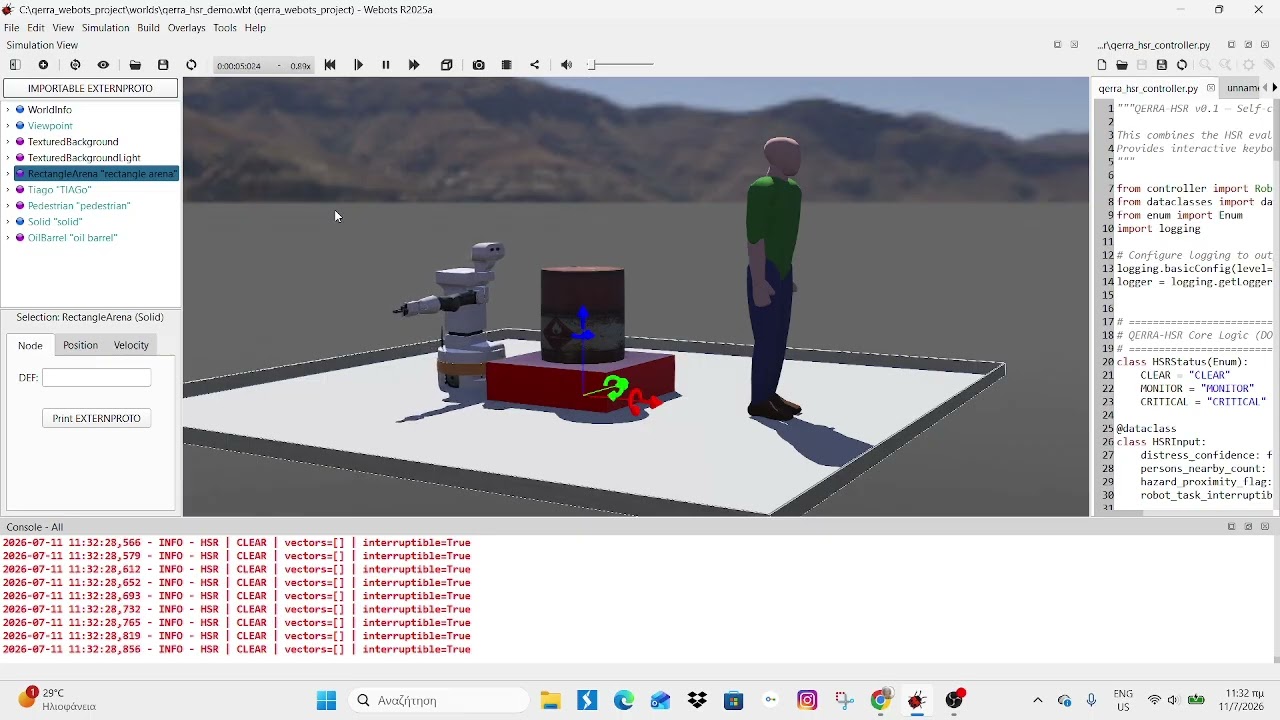Open the Simulation menu

coord(105,28)
